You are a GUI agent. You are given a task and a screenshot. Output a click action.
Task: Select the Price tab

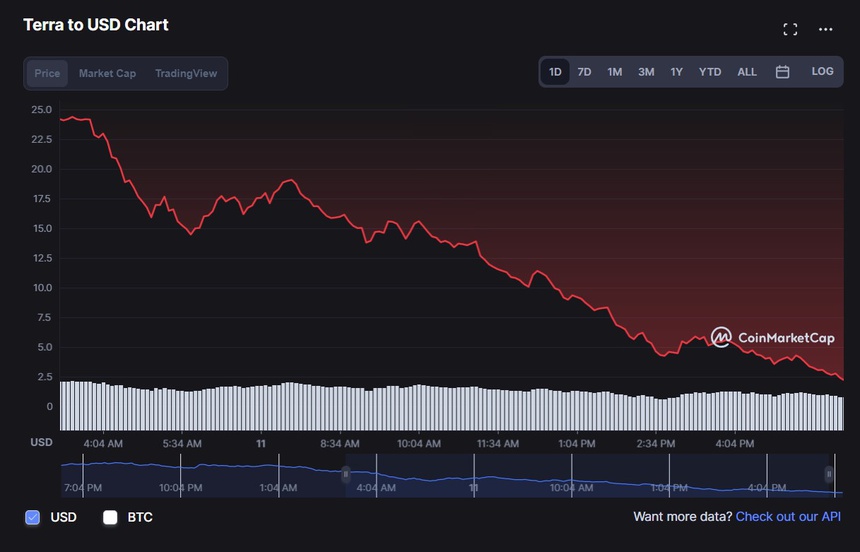47,73
